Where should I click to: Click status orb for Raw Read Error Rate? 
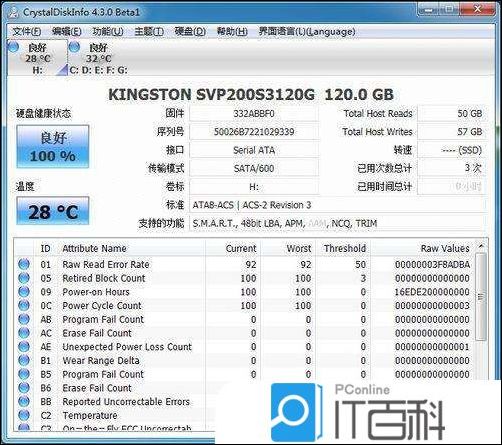[x=24, y=264]
